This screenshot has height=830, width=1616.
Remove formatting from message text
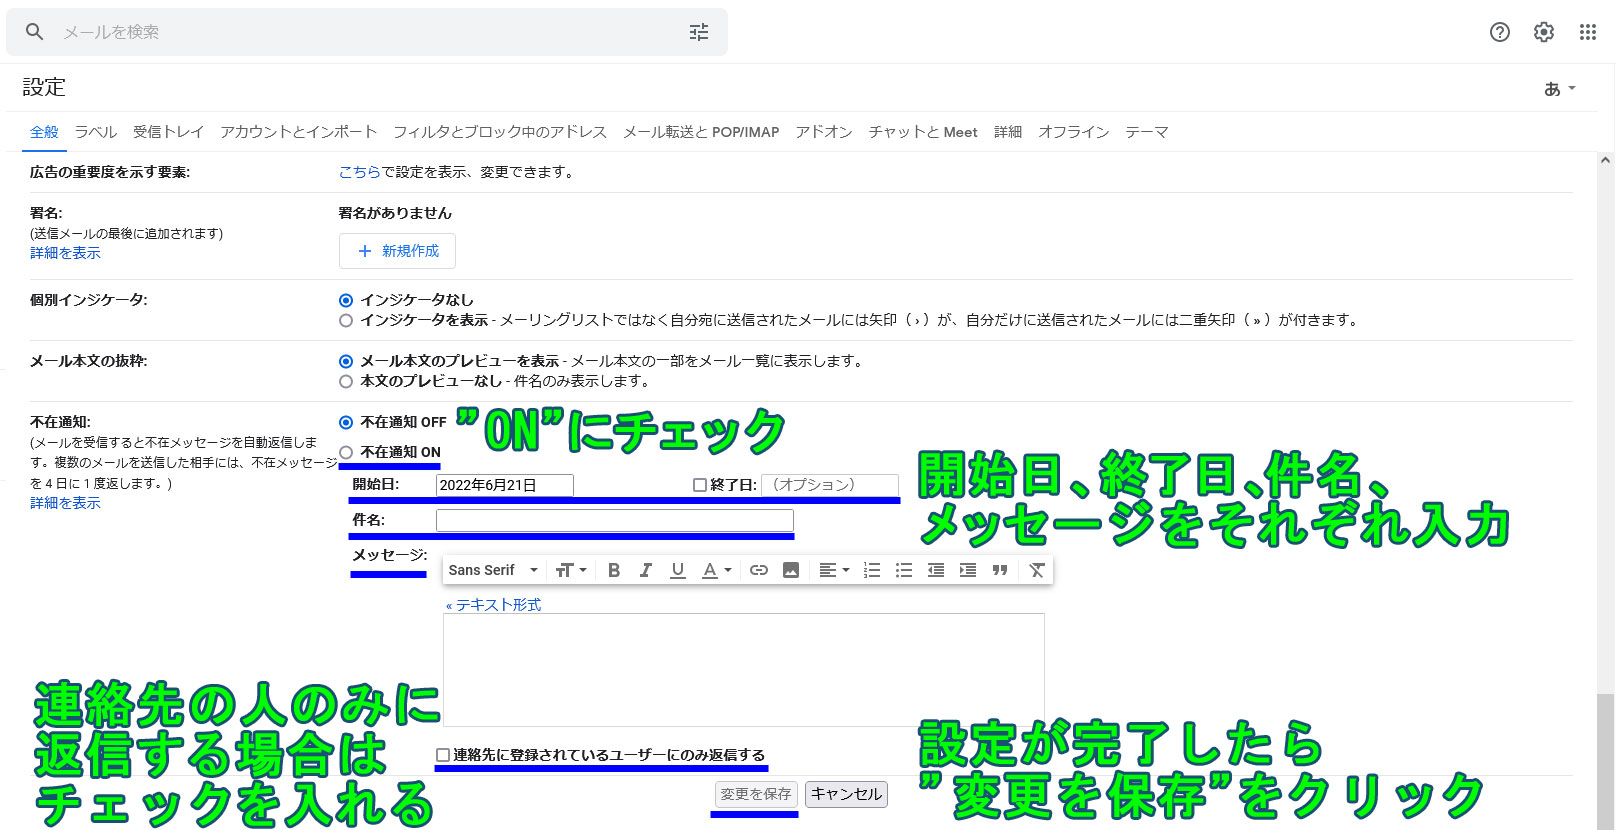point(1037,570)
